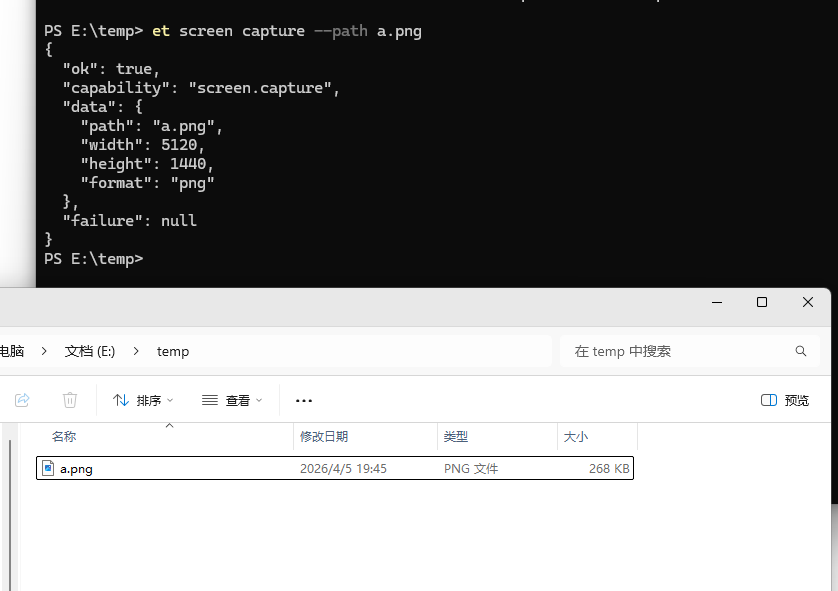Click the Share icon in Explorer toolbar
The height and width of the screenshot is (591, 838).
[x=22, y=400]
